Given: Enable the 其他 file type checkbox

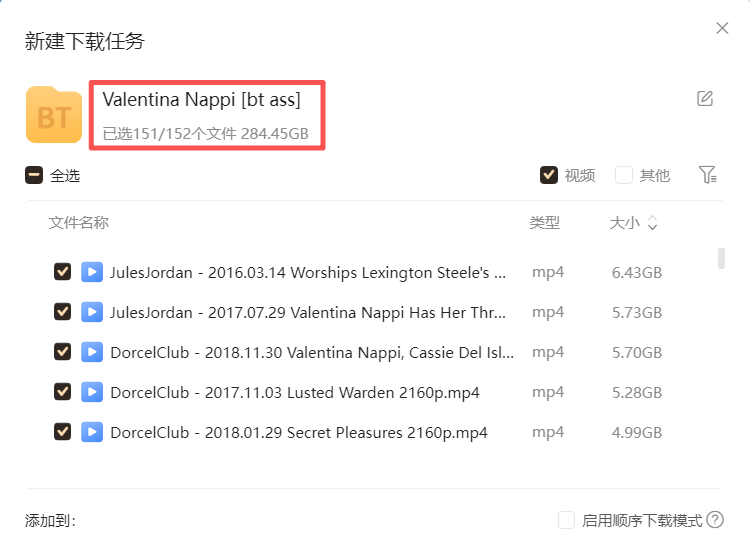Looking at the screenshot, I should [624, 175].
